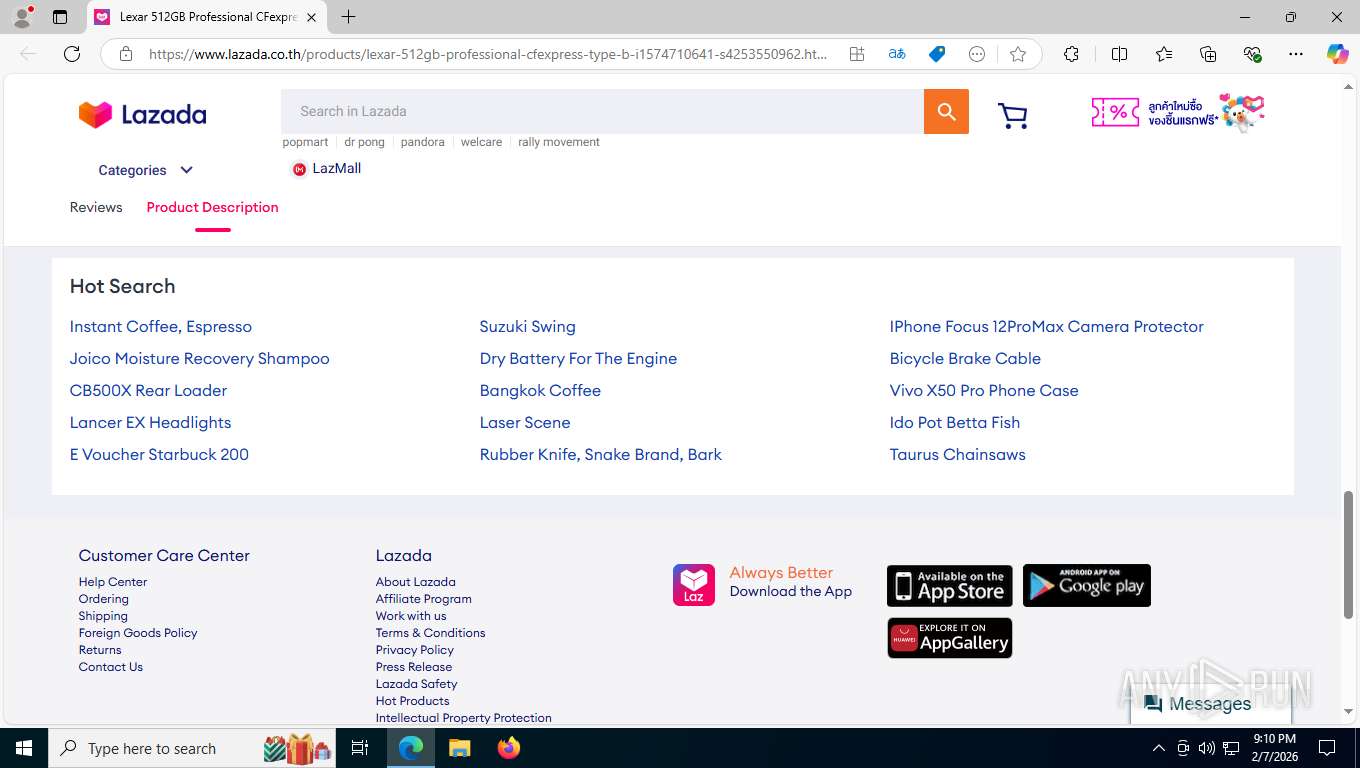The image size is (1360, 768).
Task: Open favorites list icon
Action: click(x=1164, y=54)
